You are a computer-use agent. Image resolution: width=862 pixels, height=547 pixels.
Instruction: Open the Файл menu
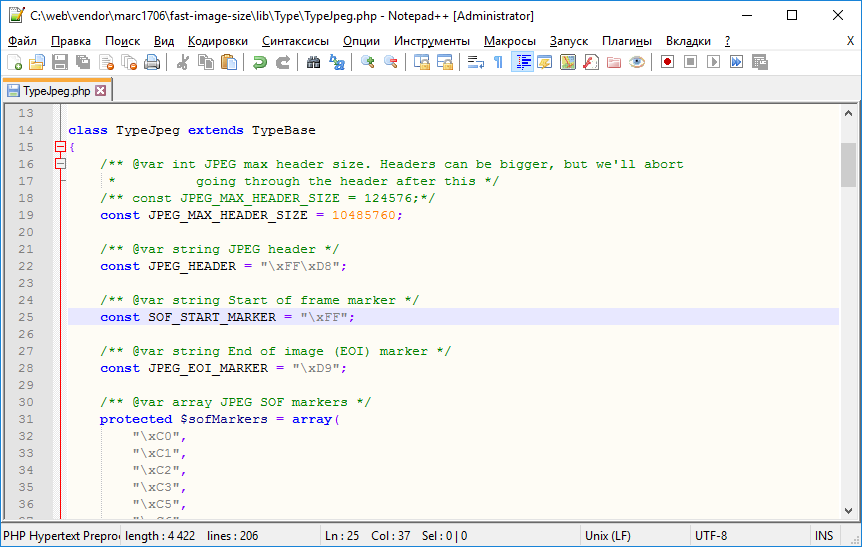coord(23,41)
